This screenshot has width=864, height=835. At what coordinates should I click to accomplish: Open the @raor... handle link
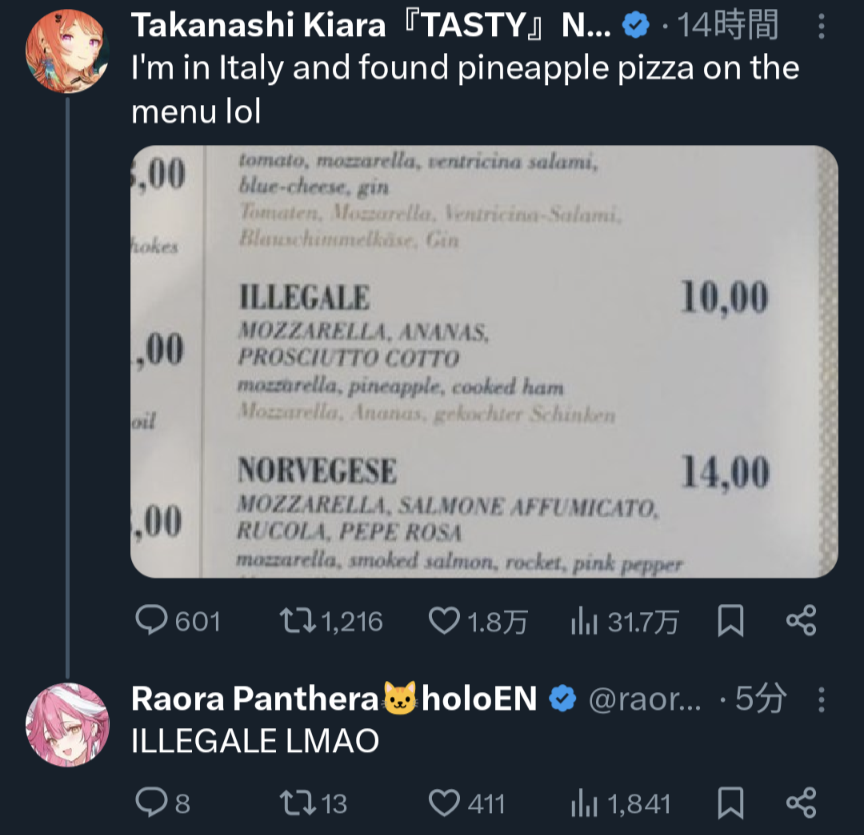(645, 699)
